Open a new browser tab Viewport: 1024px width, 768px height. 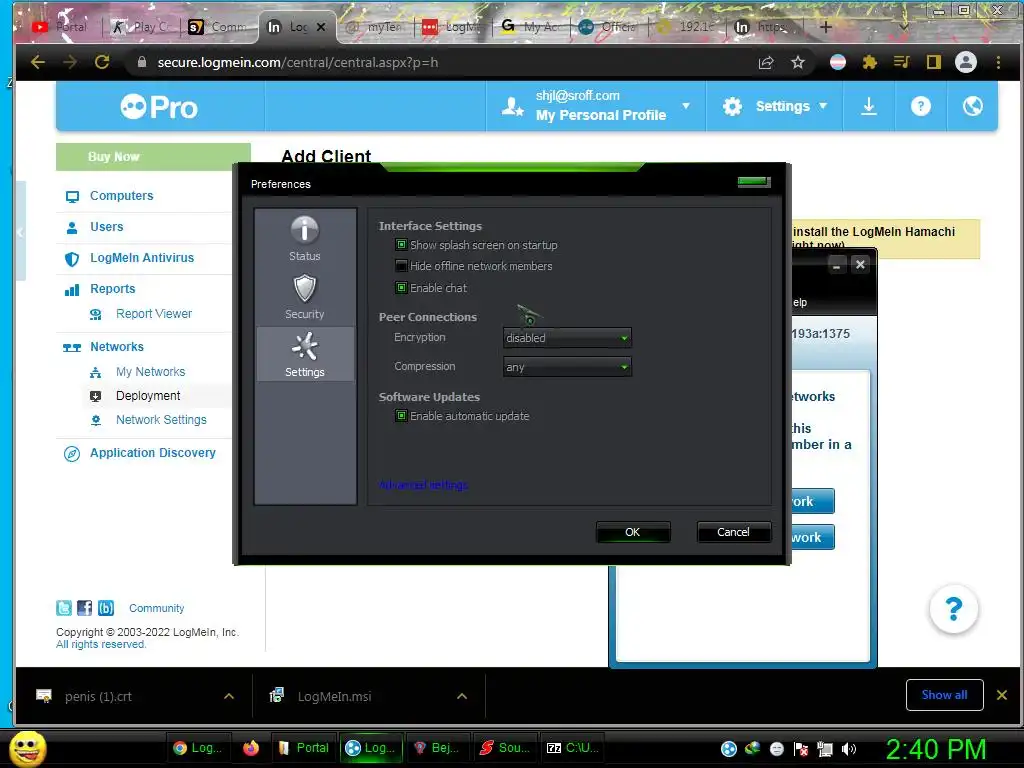(x=825, y=27)
